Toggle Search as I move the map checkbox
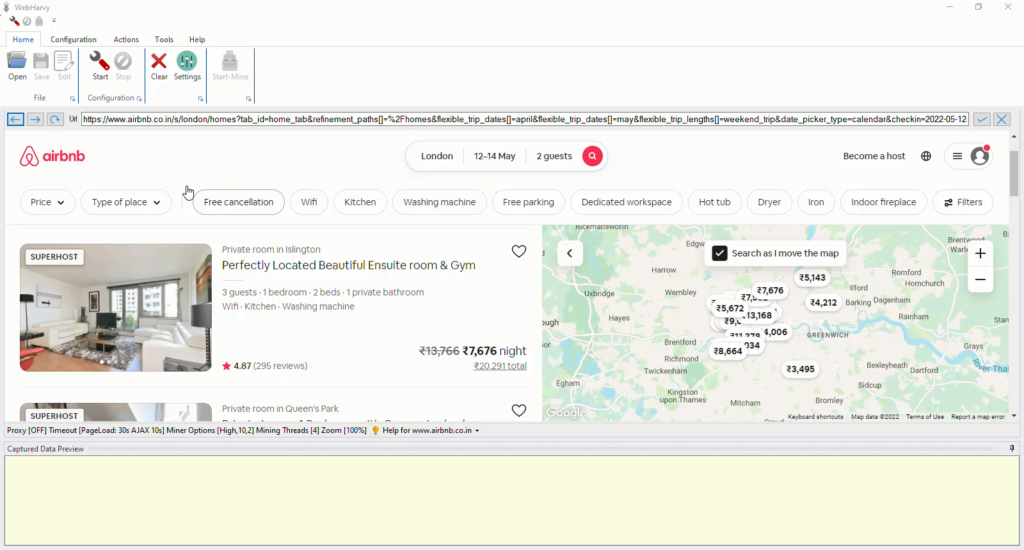The width and height of the screenshot is (1024, 550). tap(719, 253)
